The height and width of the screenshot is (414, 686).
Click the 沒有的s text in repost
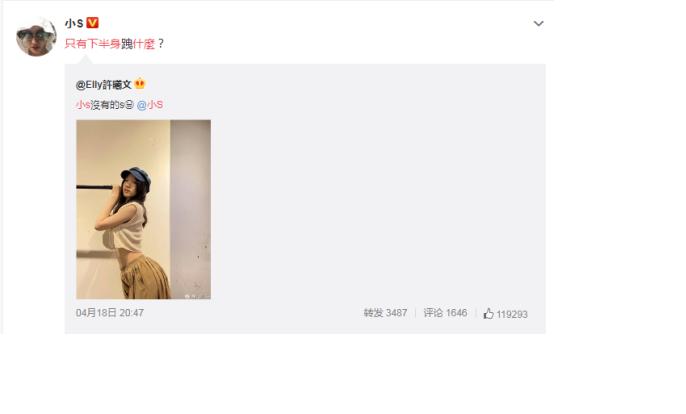(x=108, y=105)
